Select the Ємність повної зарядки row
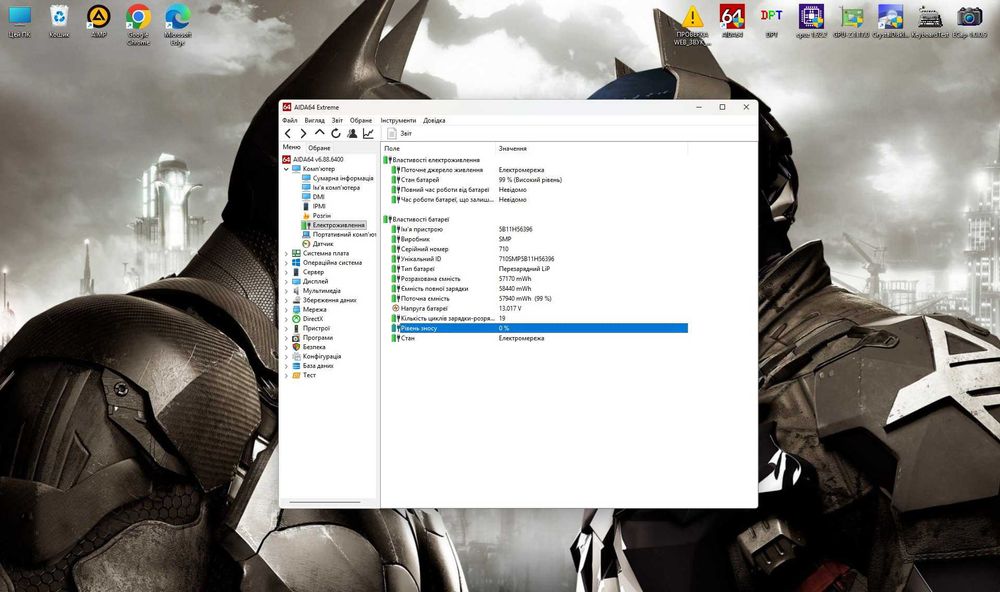Image resolution: width=1000 pixels, height=592 pixels. pos(540,288)
